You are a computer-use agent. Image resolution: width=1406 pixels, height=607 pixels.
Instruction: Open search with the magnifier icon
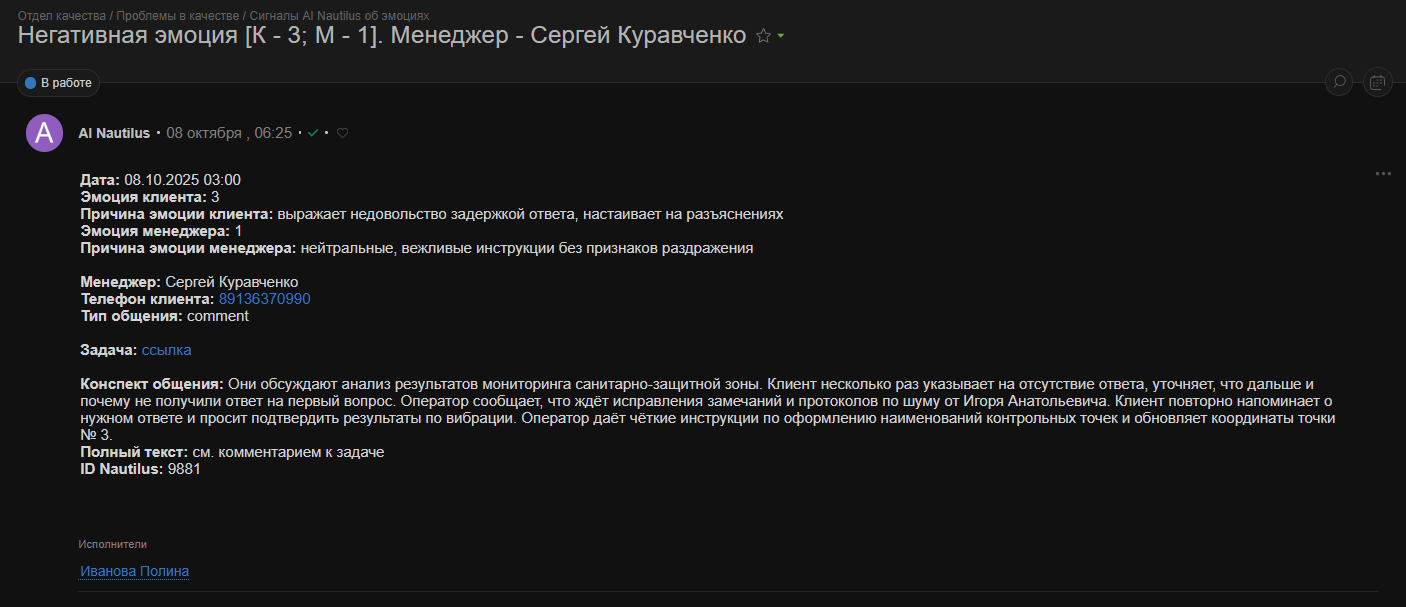click(1338, 82)
